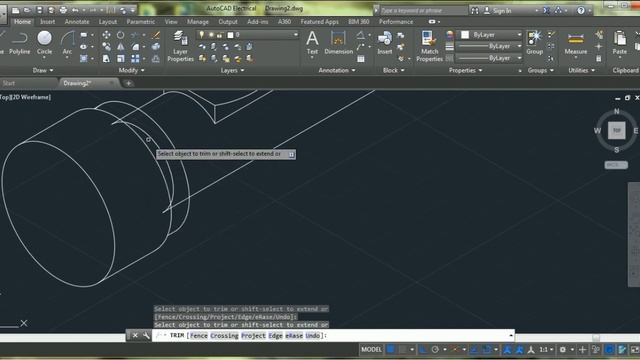Click the Group tool
This screenshot has height=360, width=640.
pyautogui.click(x=534, y=43)
